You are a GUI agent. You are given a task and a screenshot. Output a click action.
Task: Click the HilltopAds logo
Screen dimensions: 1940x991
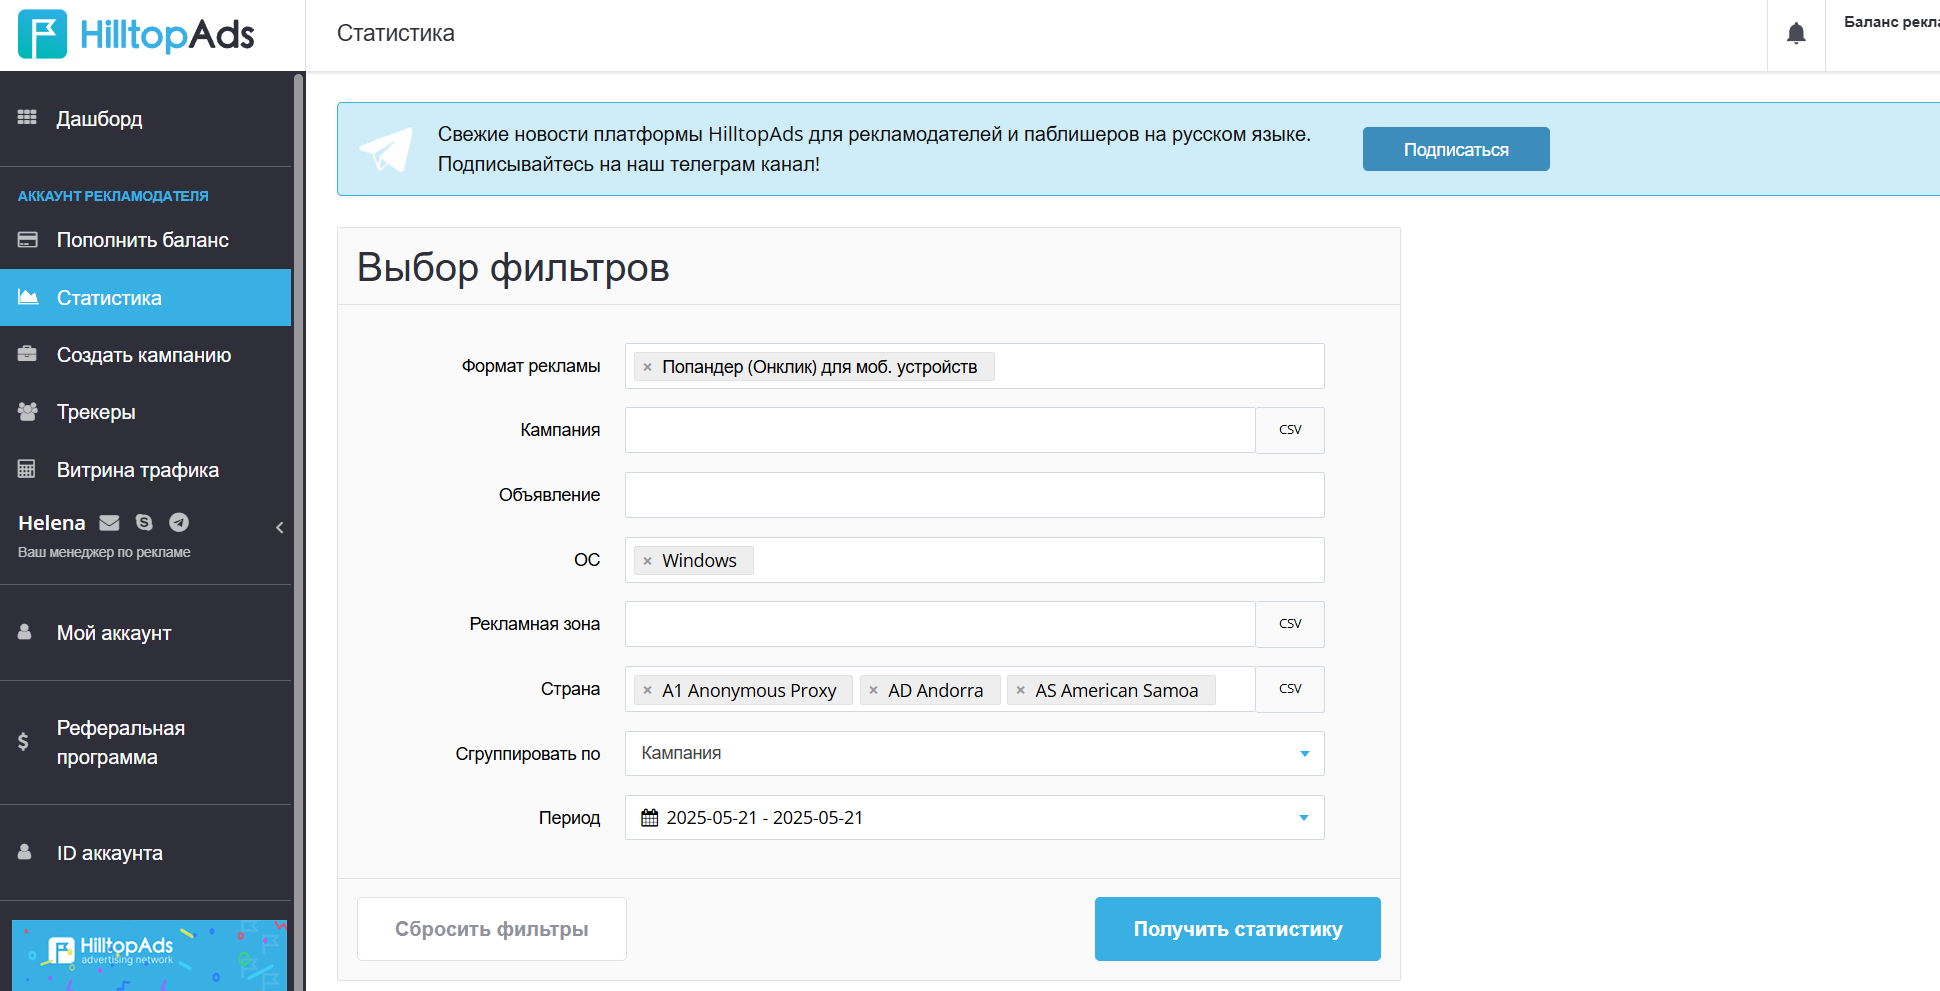pos(137,35)
